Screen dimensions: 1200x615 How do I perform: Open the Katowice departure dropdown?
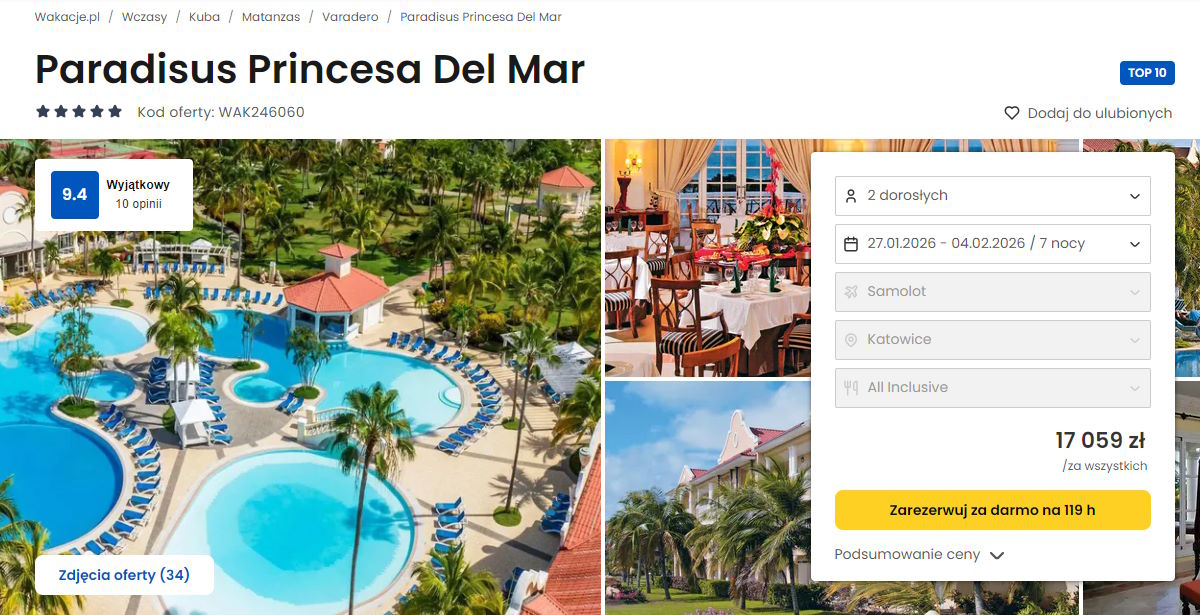(993, 340)
